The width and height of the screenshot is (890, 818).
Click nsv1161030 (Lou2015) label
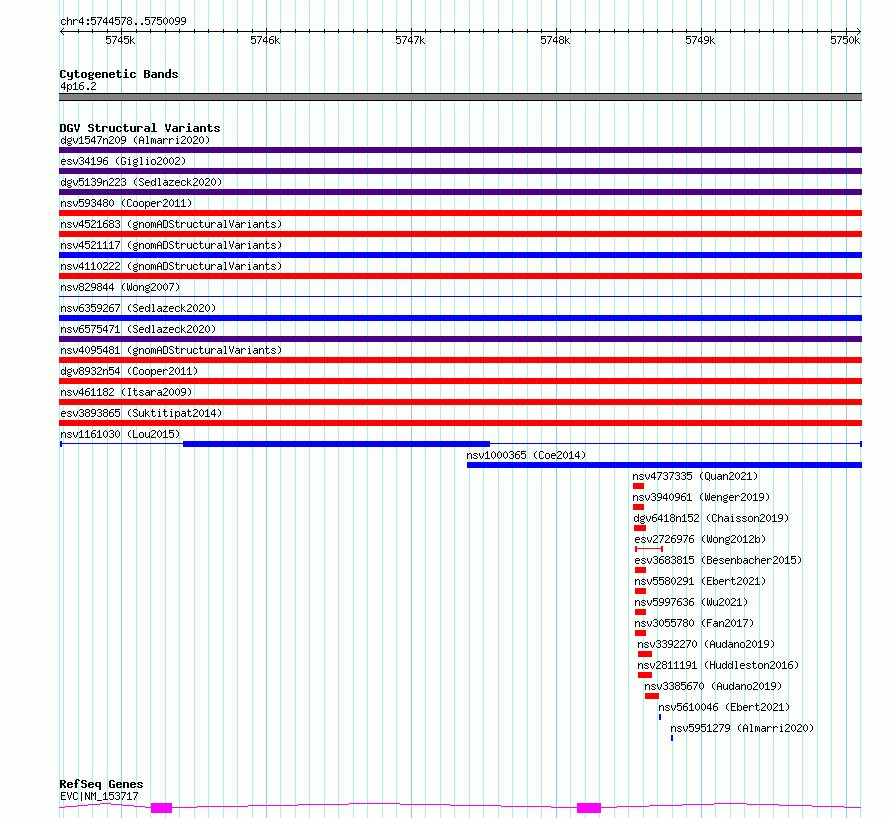[x=120, y=434]
